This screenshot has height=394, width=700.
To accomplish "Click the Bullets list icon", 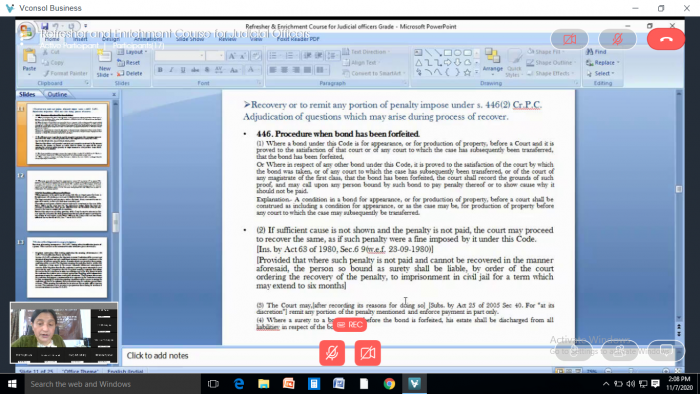I will (274, 55).
